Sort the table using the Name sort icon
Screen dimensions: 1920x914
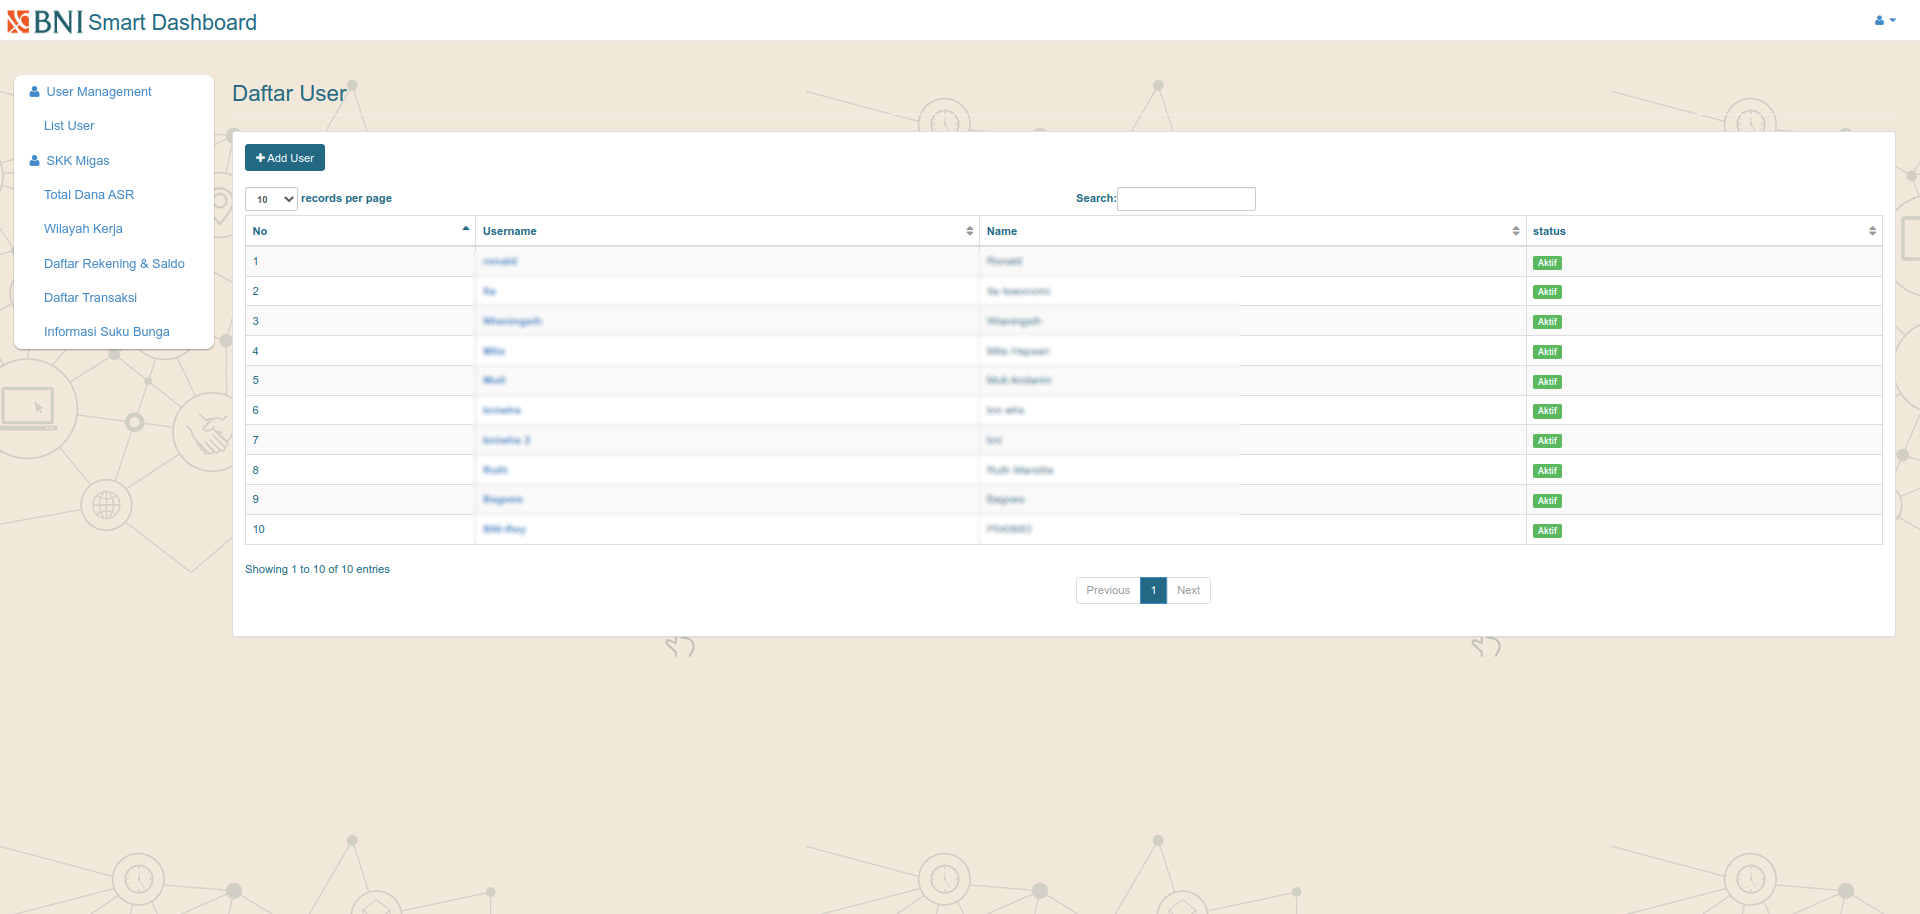[1515, 230]
